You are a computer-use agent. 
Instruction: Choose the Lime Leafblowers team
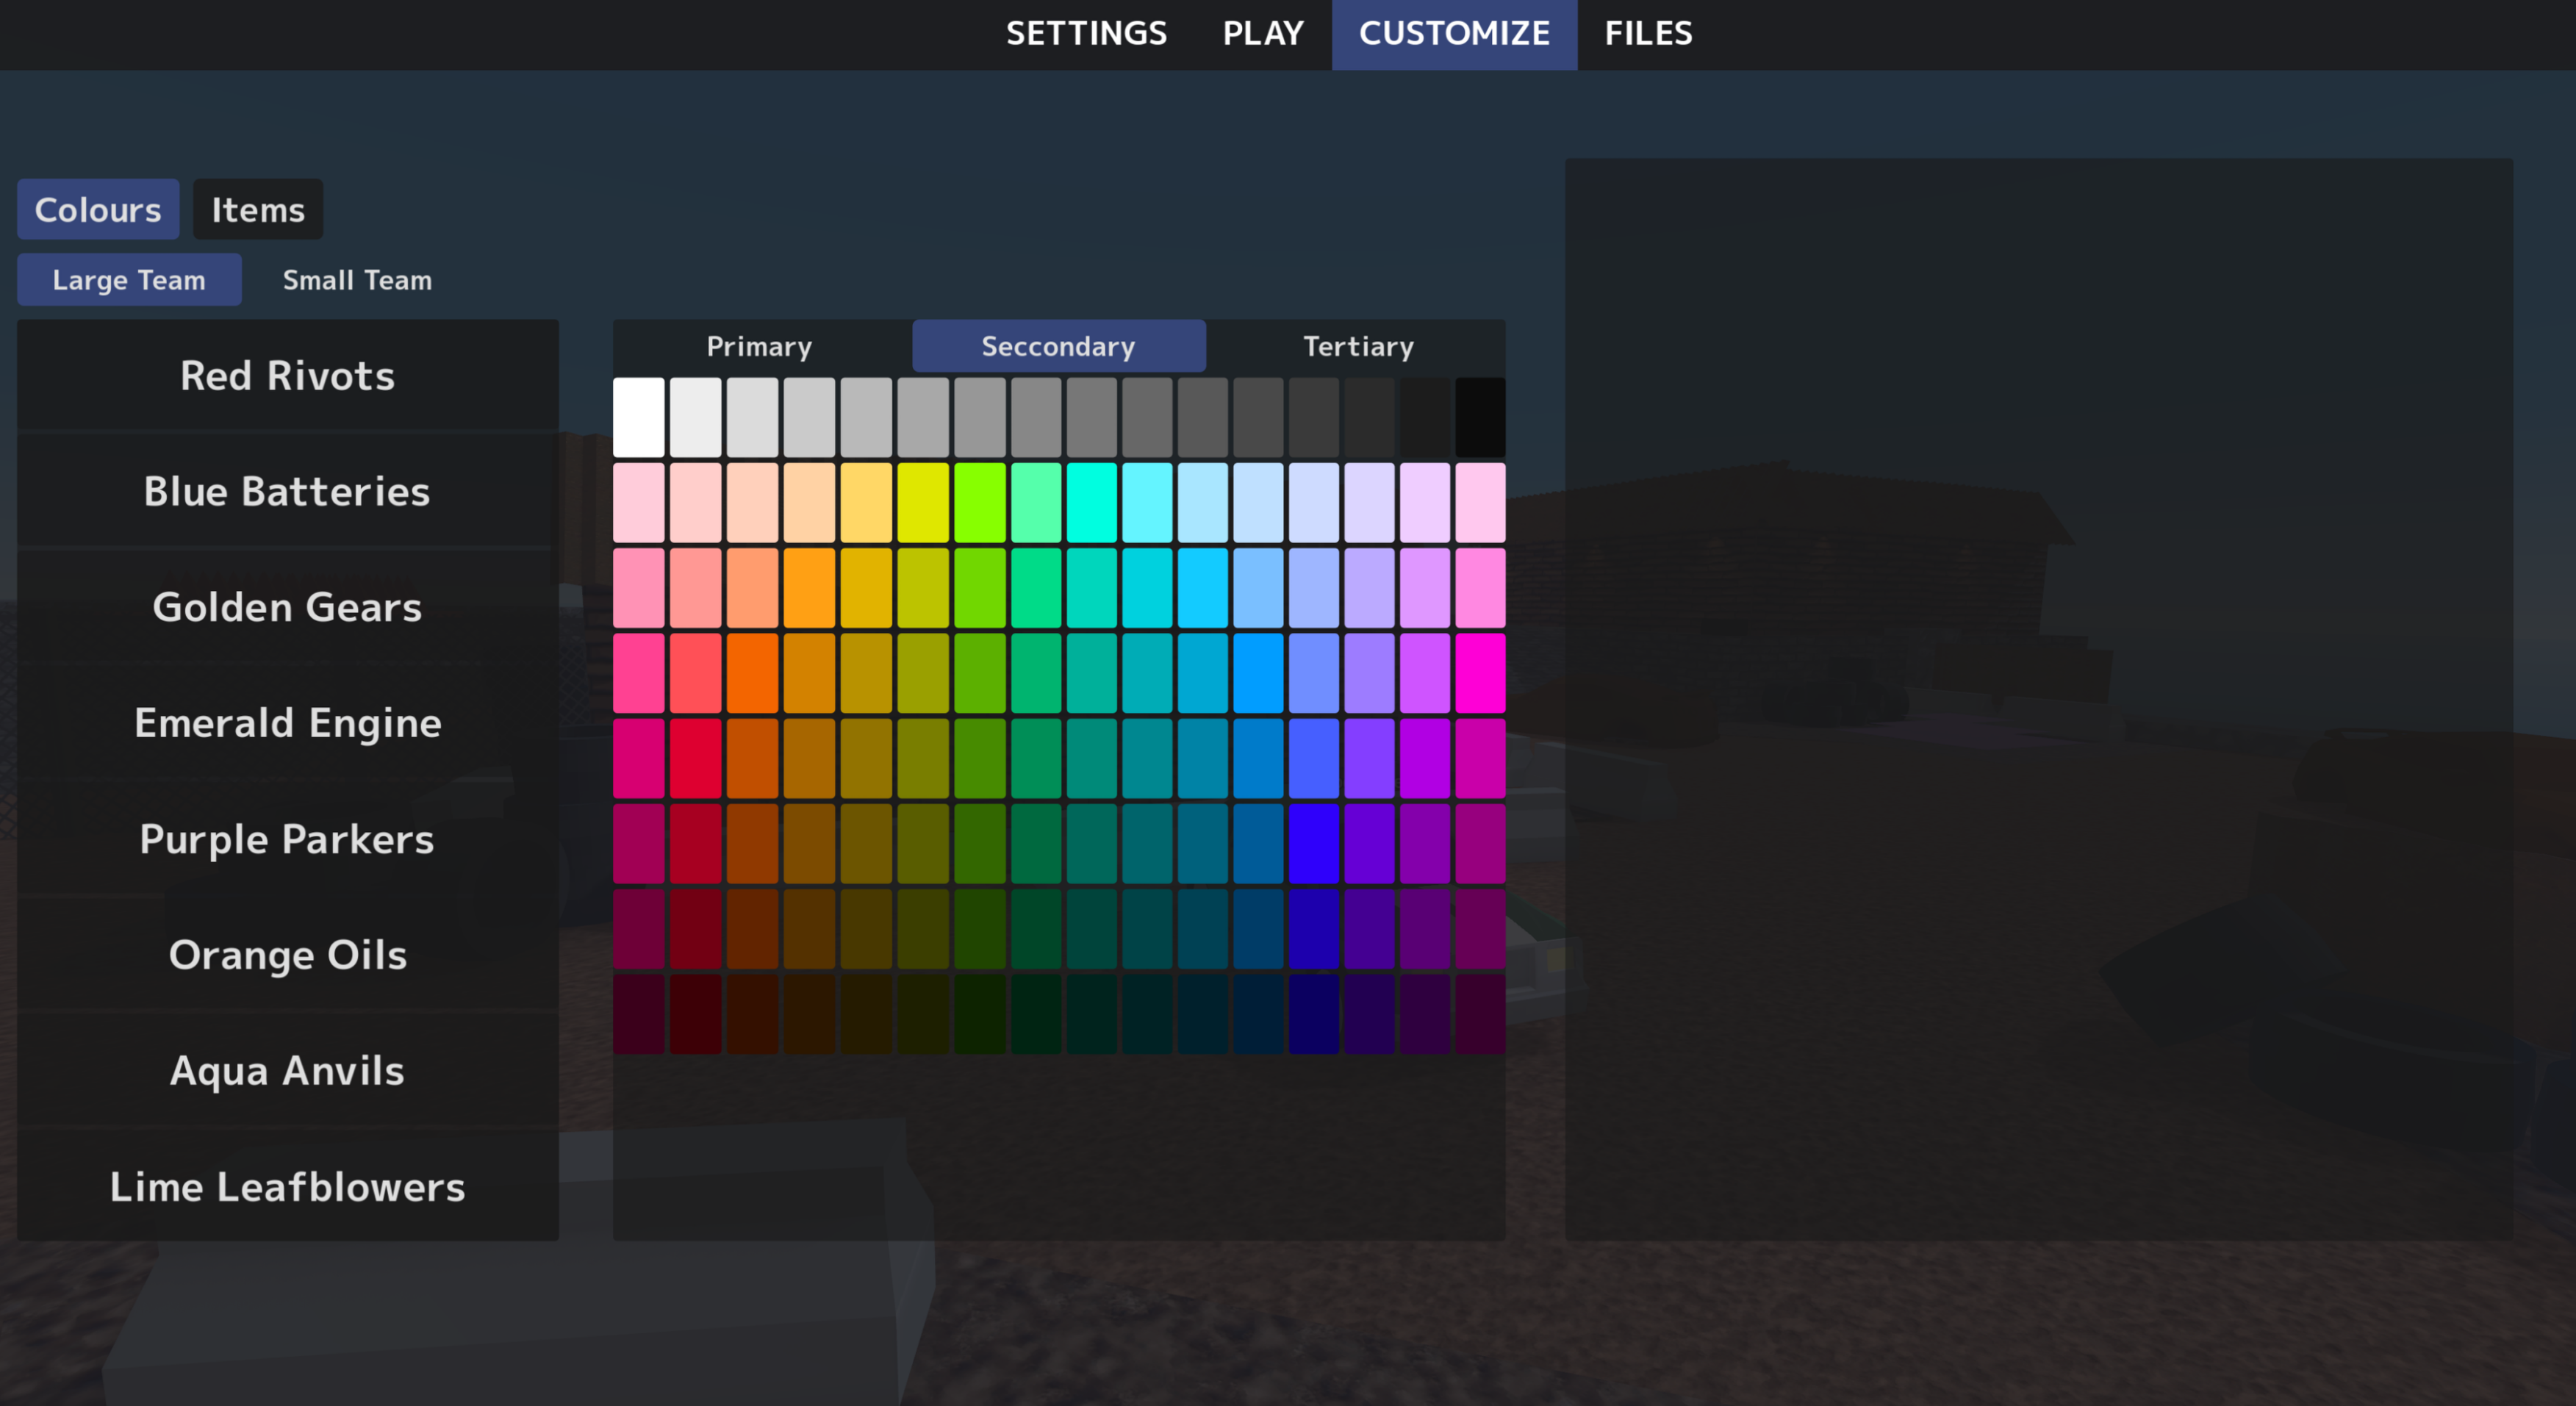tap(287, 1187)
